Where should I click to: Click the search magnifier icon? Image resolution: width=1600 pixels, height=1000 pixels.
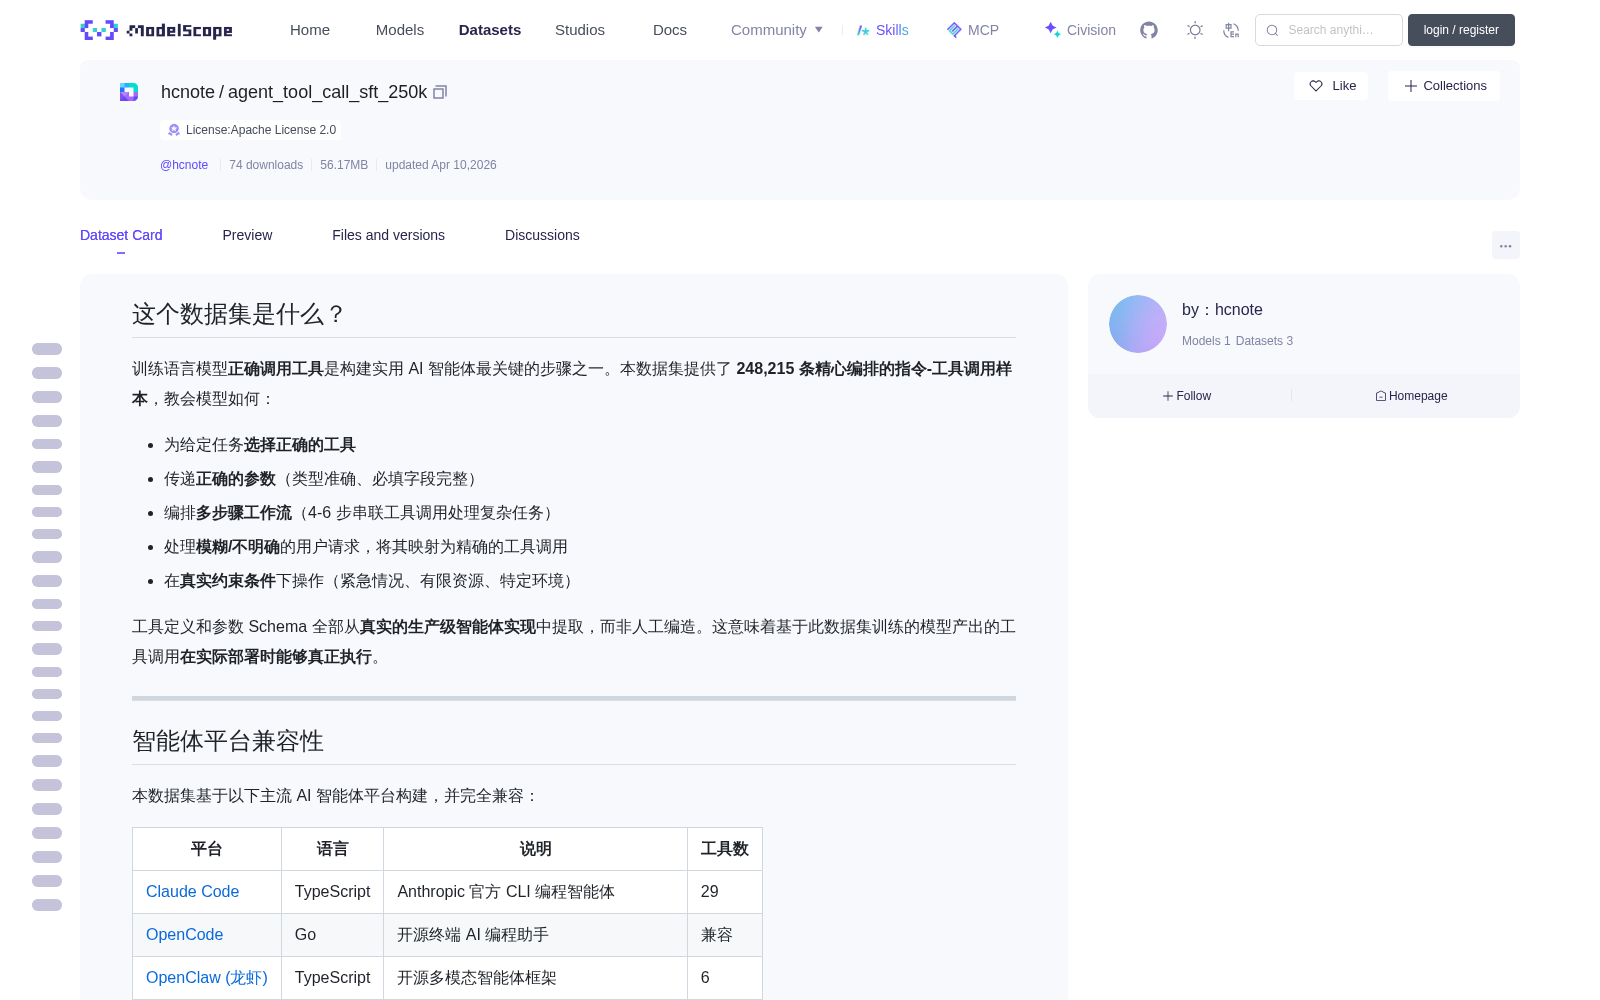1273,30
